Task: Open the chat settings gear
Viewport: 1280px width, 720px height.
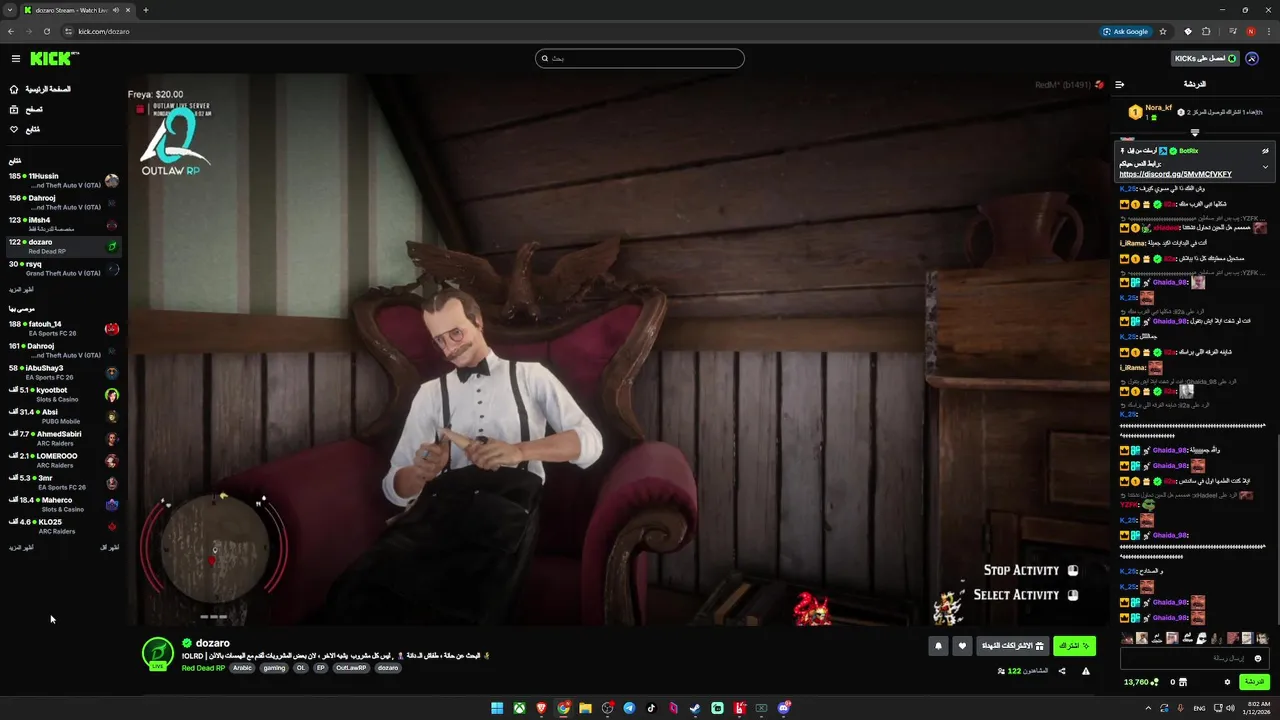Action: tap(1227, 682)
